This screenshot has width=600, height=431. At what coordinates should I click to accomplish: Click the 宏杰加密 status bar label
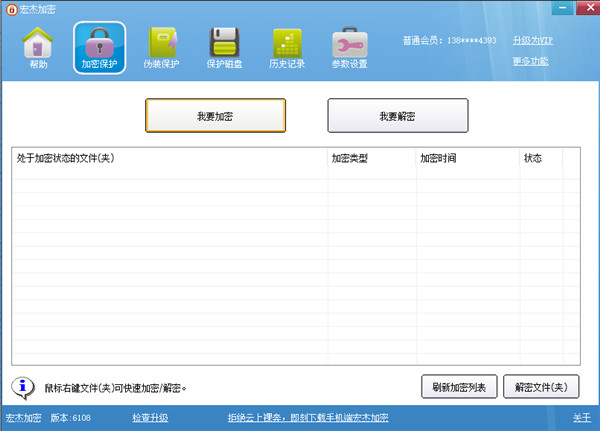23,418
